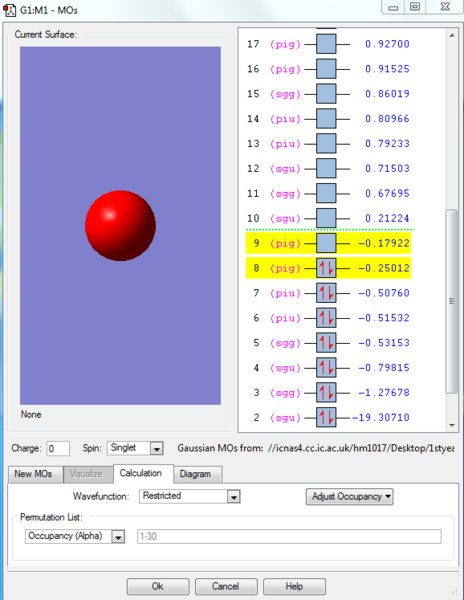This screenshot has height=600, width=464.
Task: Select orbital energy value -0.51532
Action: coord(384,318)
